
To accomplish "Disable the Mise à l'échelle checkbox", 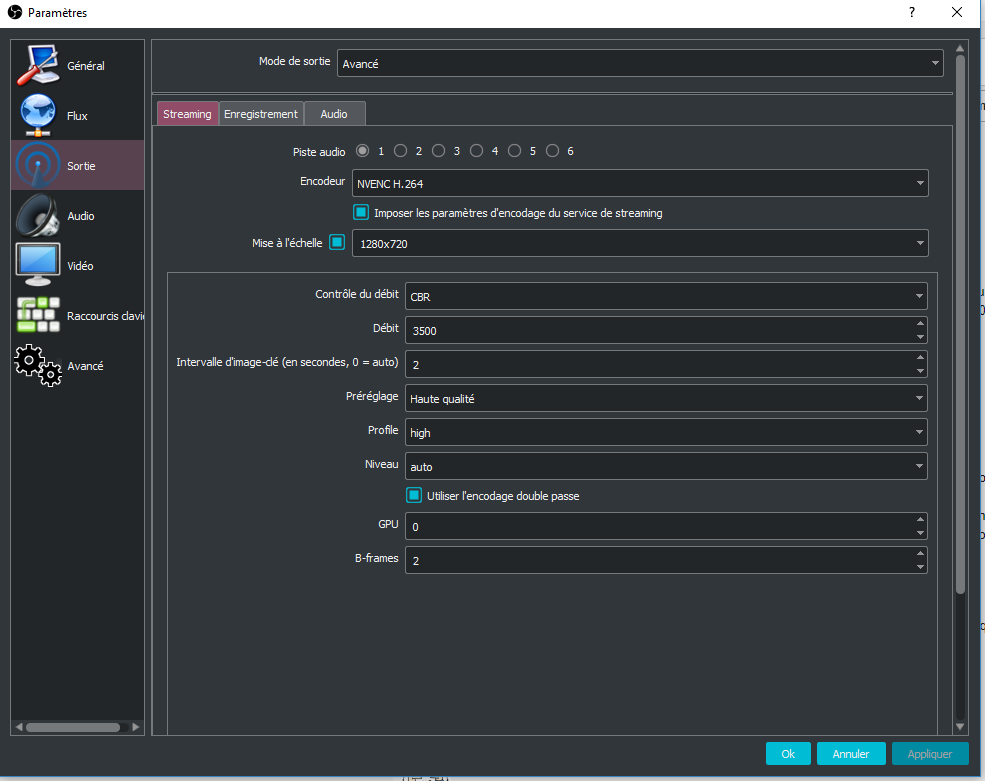I will pos(337,242).
